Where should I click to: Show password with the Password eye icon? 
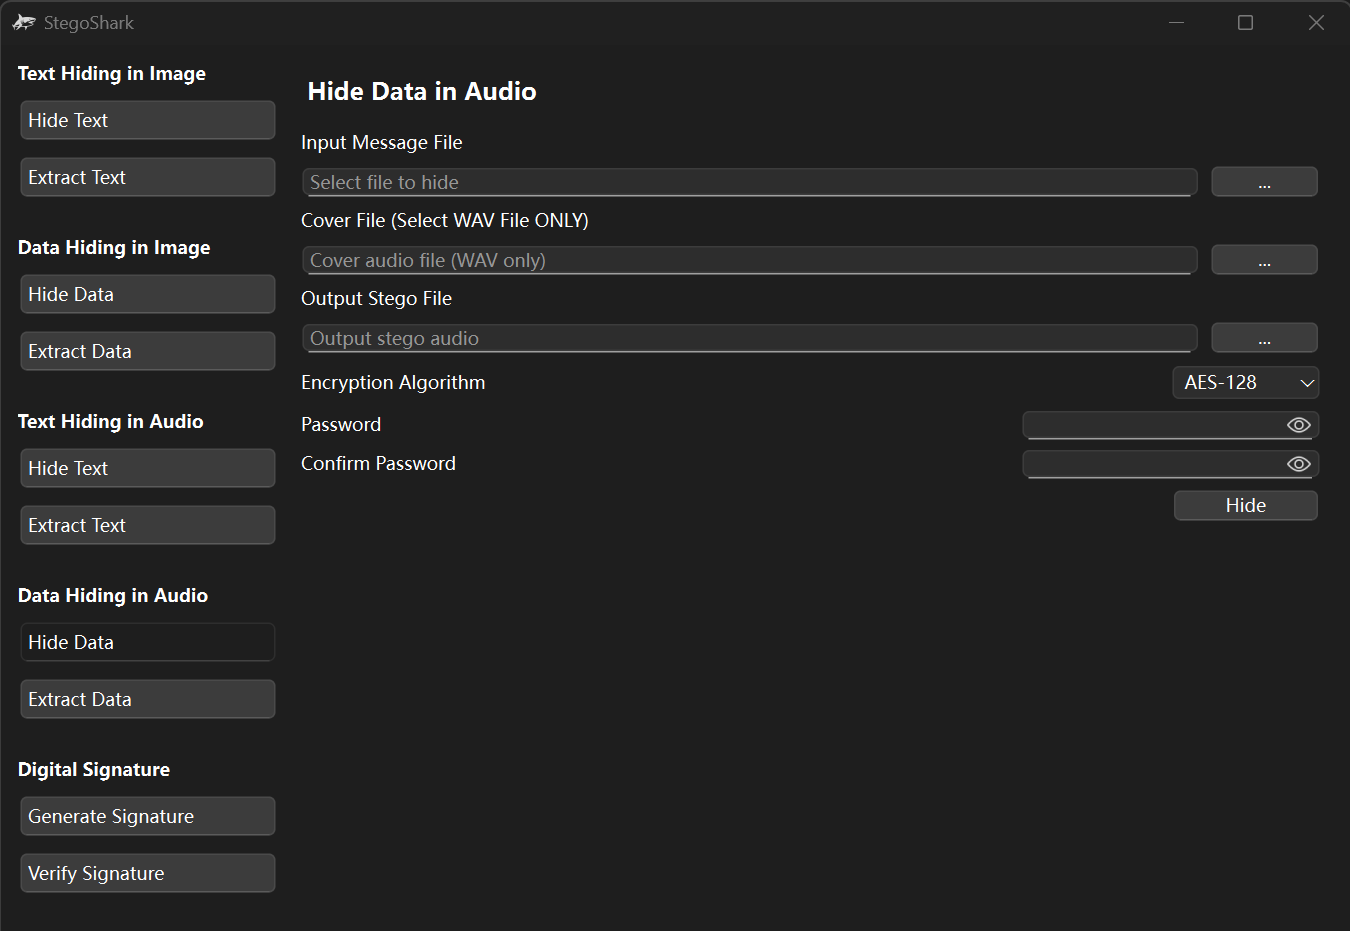(x=1298, y=425)
